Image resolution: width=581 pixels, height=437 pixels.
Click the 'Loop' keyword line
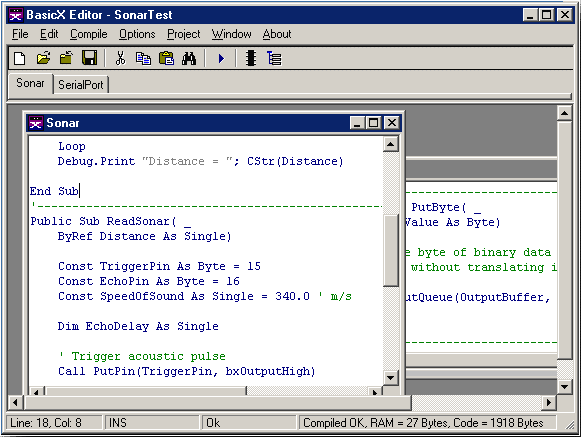pos(72,146)
